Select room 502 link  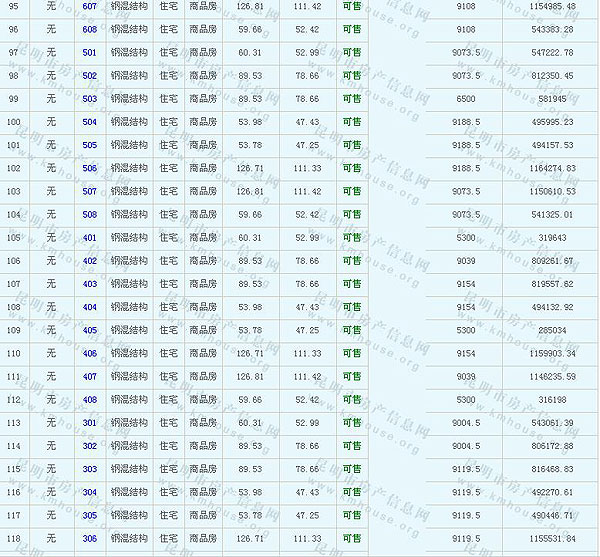point(90,75)
